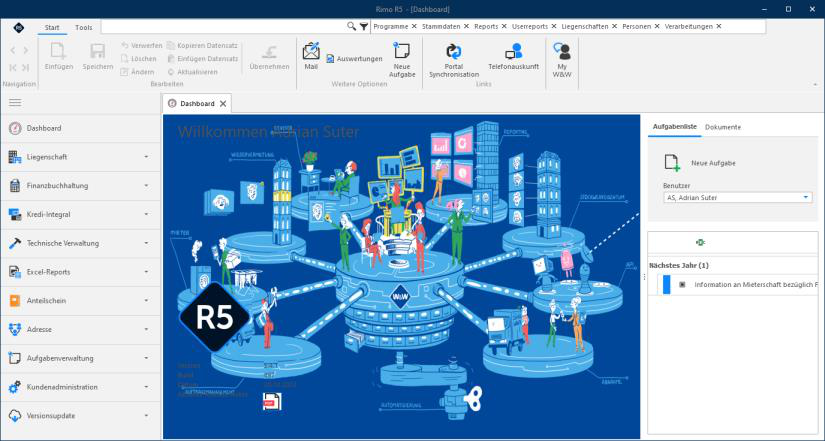Viewport: 825px width, 441px height.
Task: Remove the Reports filter tag
Action: pos(504,26)
